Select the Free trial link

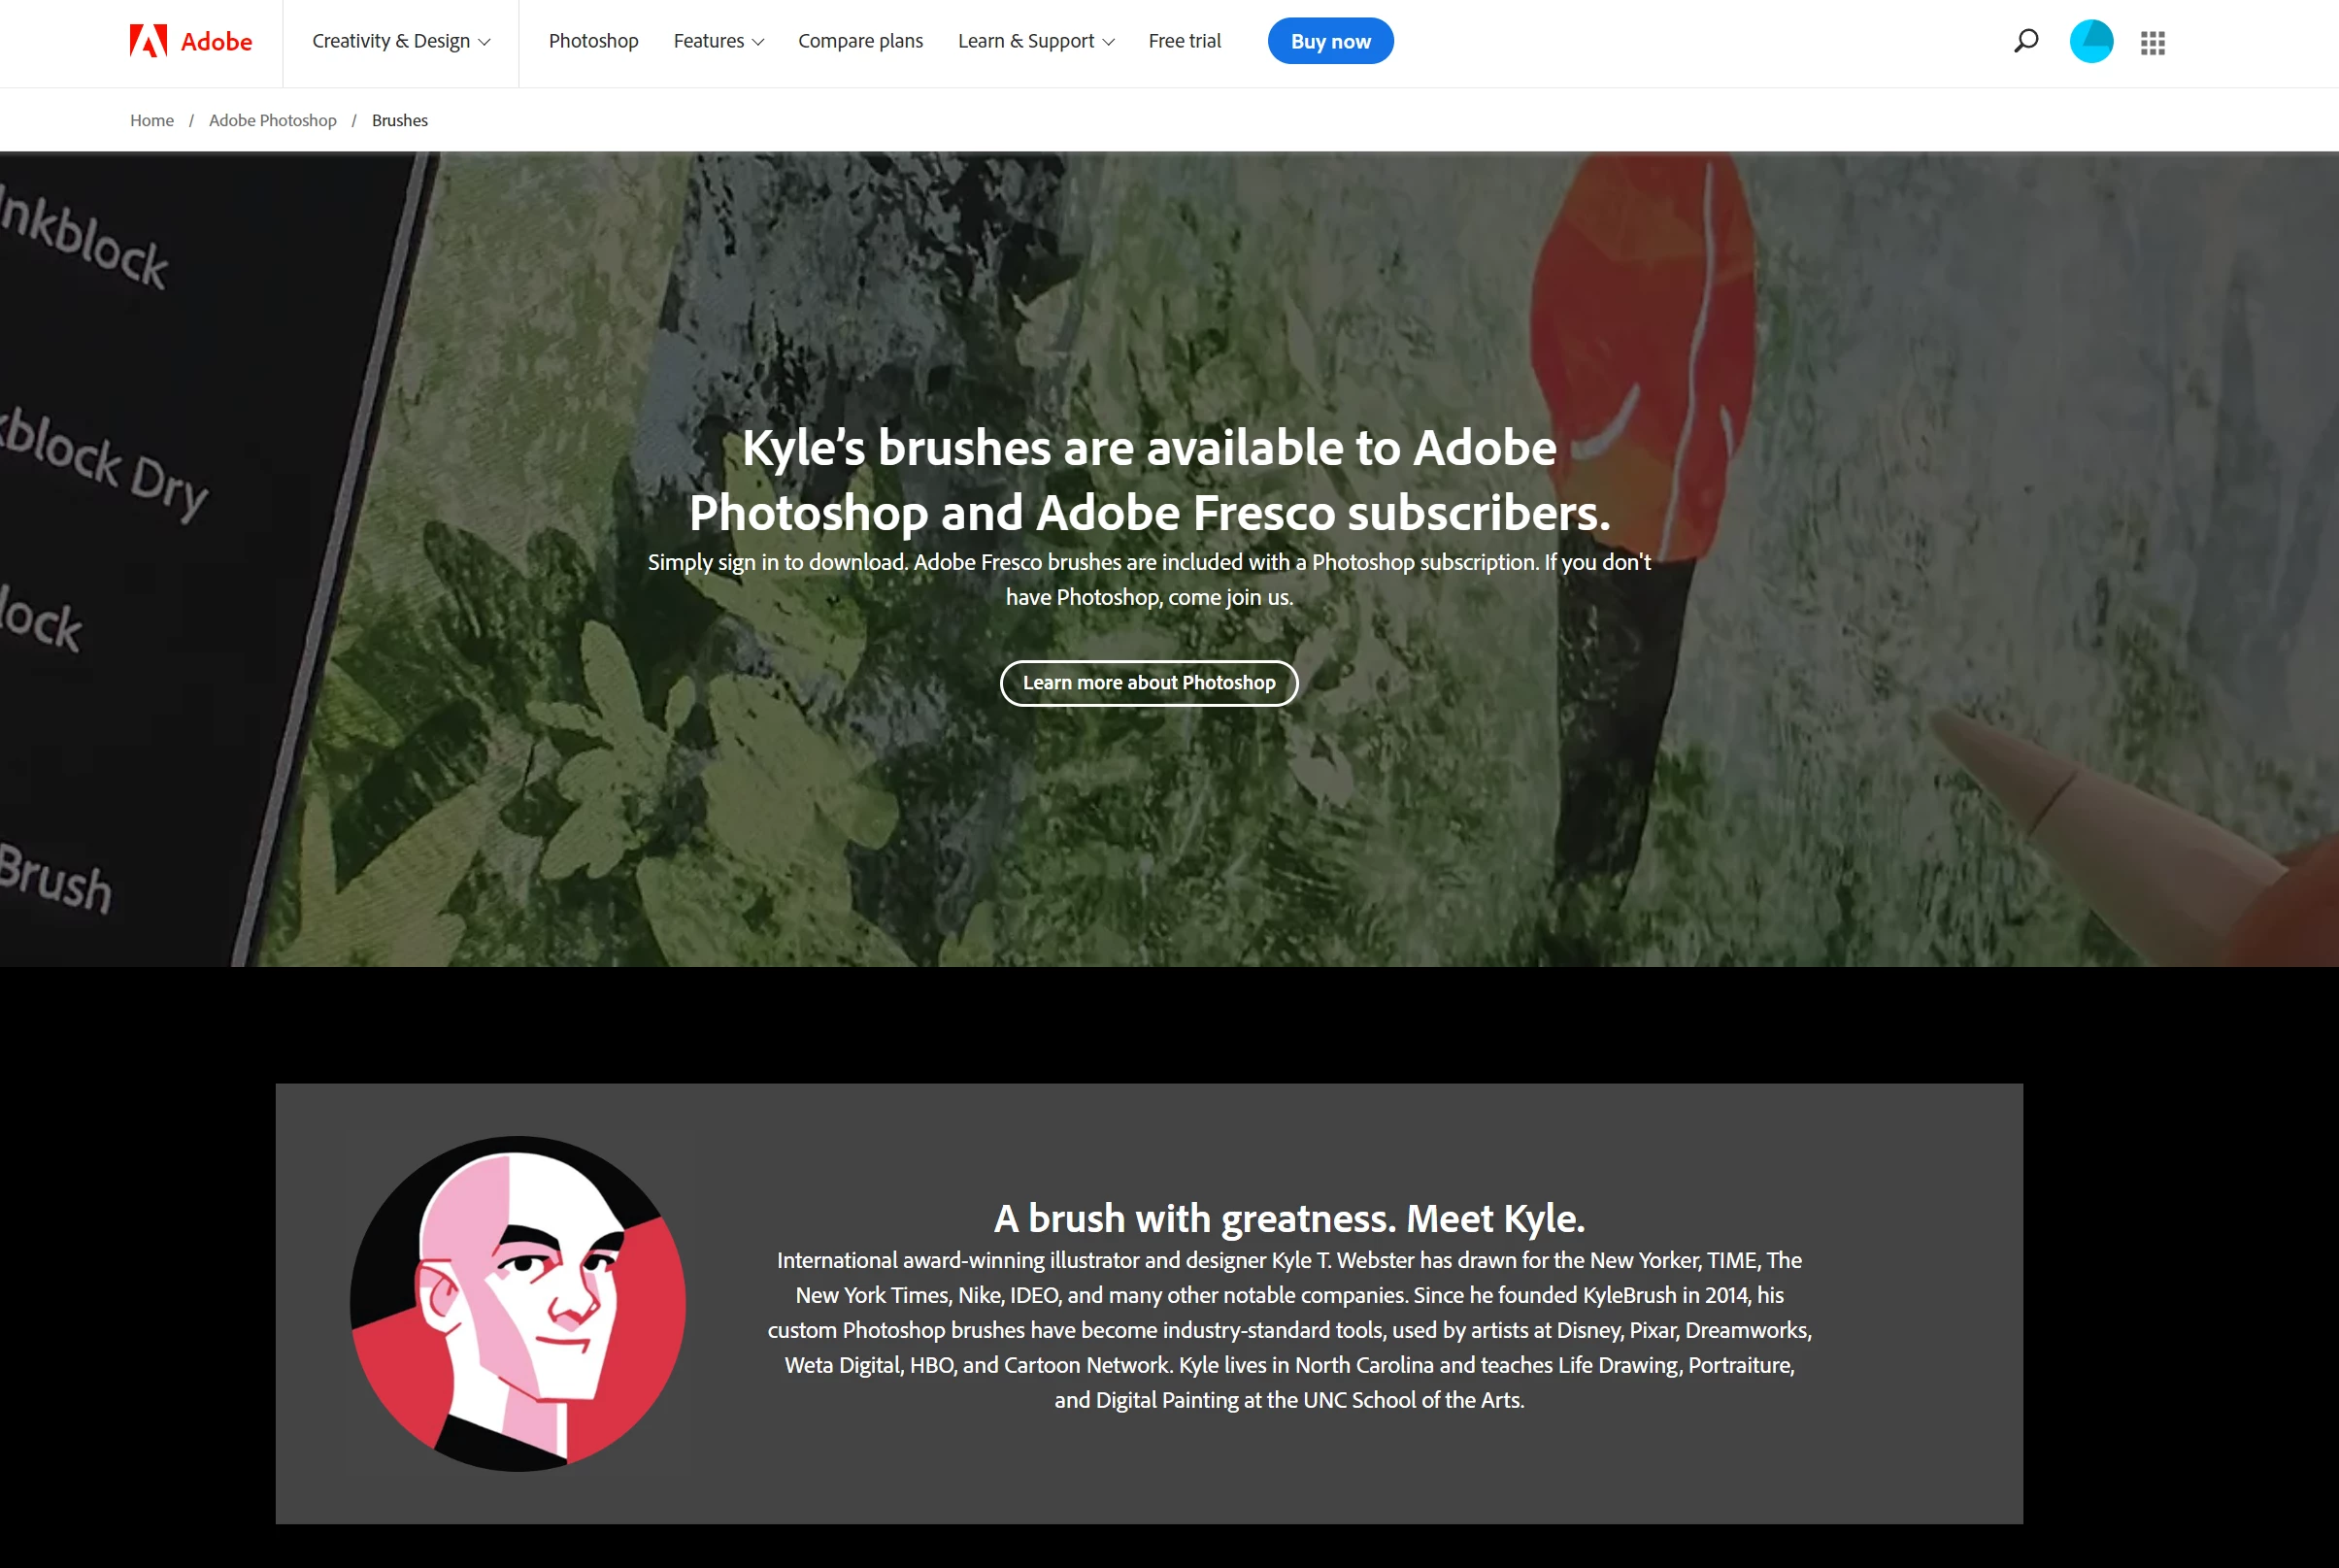coord(1184,41)
